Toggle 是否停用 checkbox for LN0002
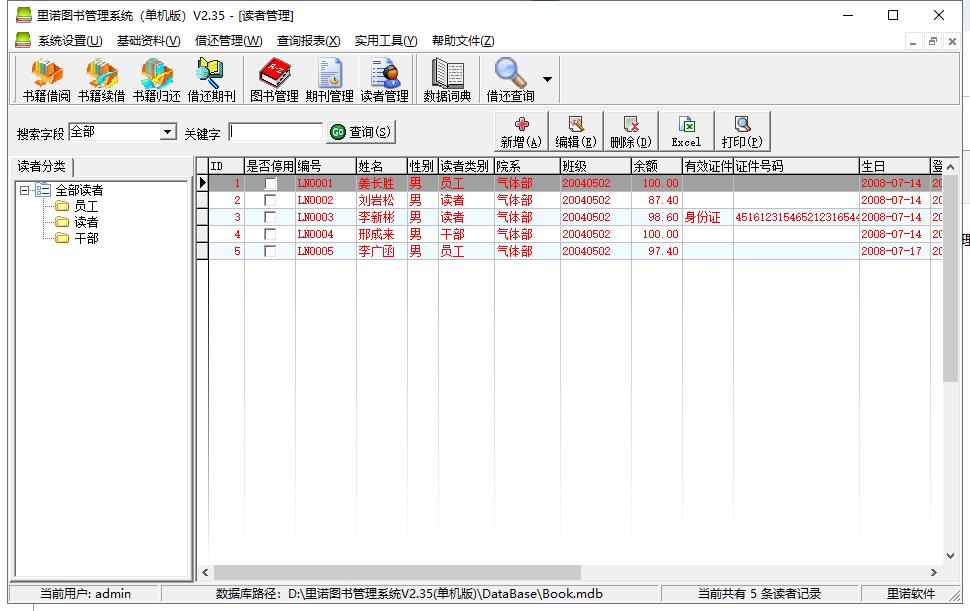The width and height of the screenshot is (970, 611). (x=270, y=200)
